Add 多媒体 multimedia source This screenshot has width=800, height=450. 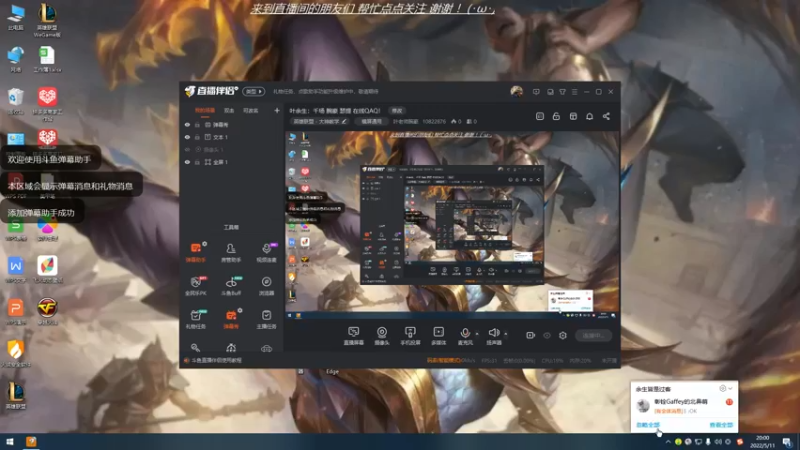pyautogui.click(x=439, y=336)
